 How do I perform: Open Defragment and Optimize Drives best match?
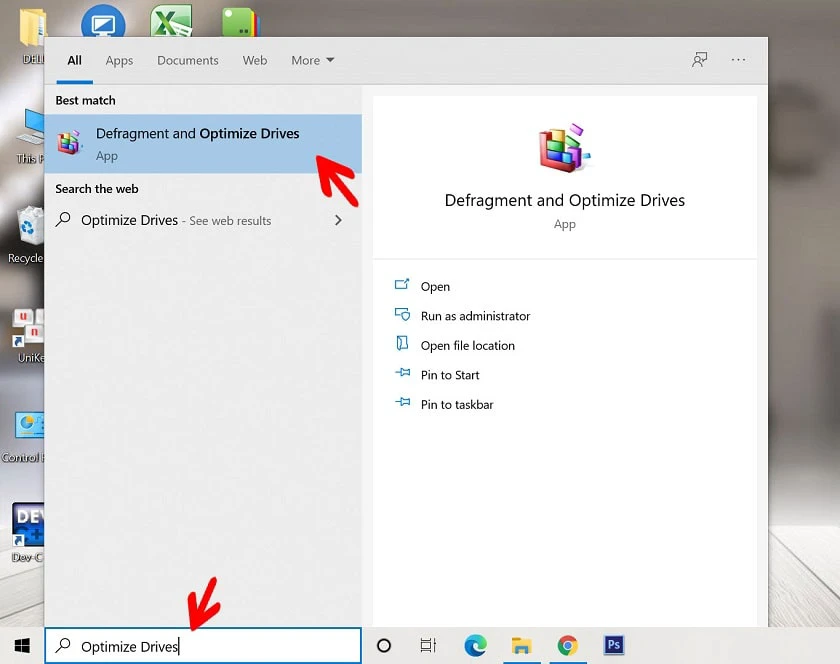202,144
